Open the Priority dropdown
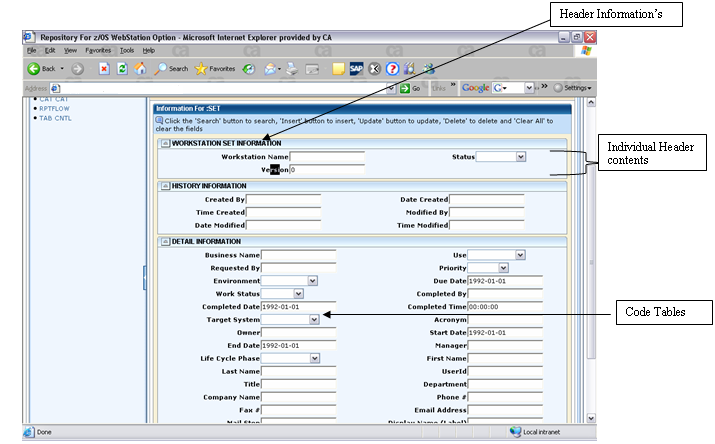Image resolution: width=715 pixels, height=444 pixels. point(503,268)
